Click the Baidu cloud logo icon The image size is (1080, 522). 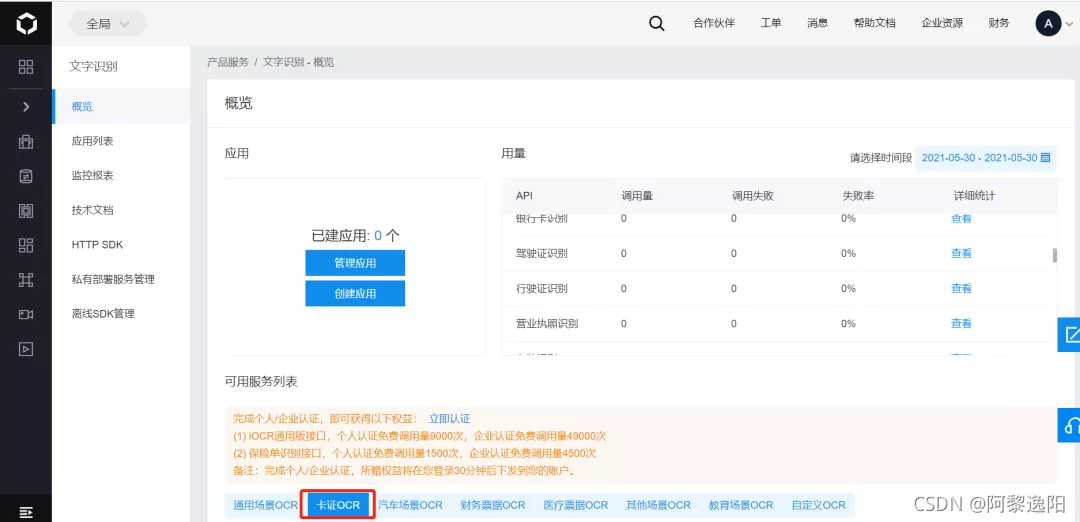click(25, 23)
